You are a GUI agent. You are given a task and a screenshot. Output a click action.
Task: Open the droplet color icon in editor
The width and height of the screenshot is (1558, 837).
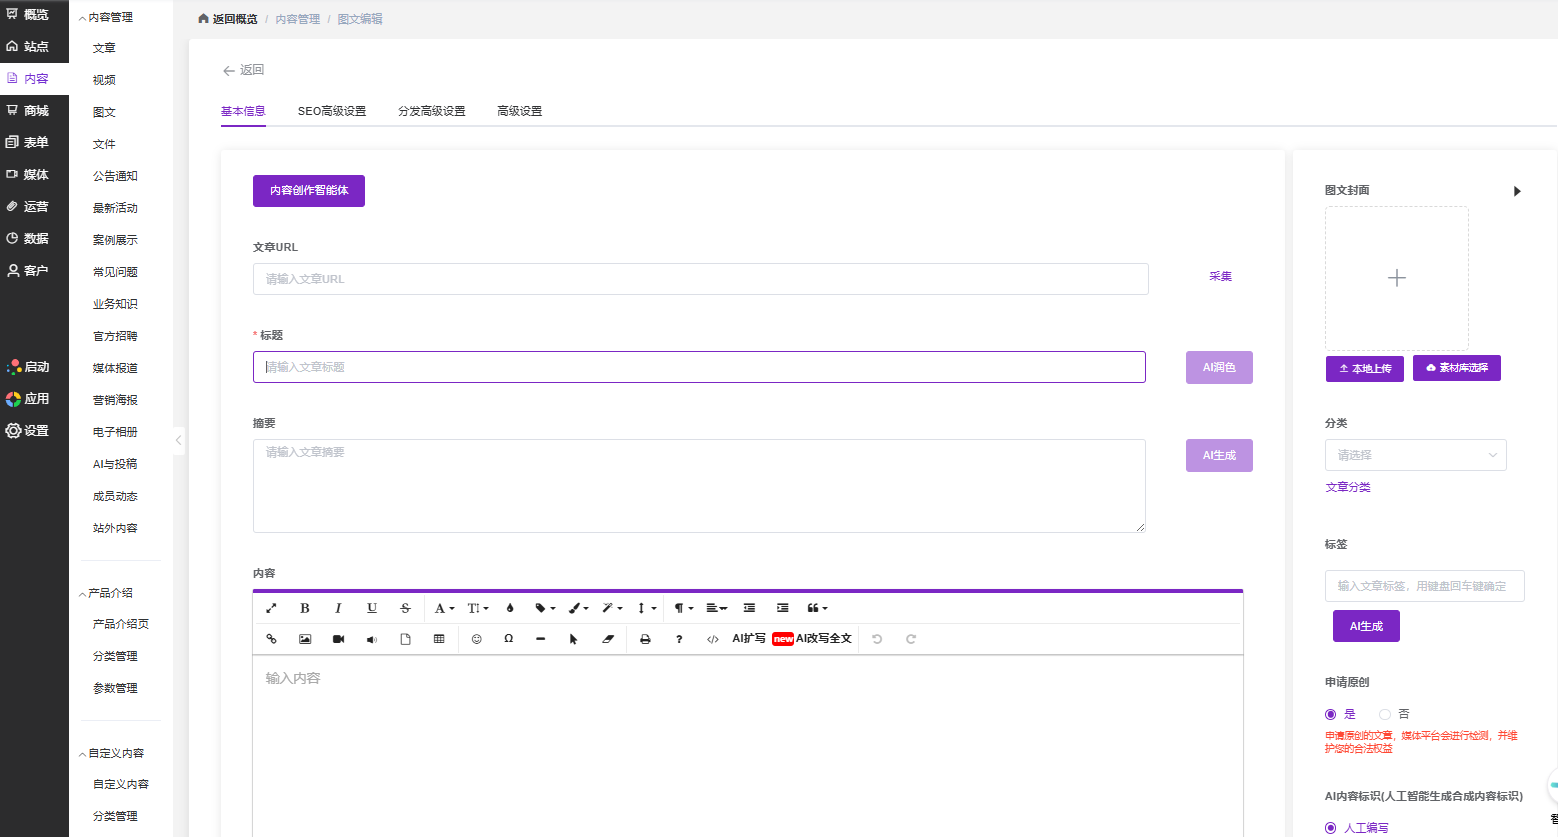510,608
